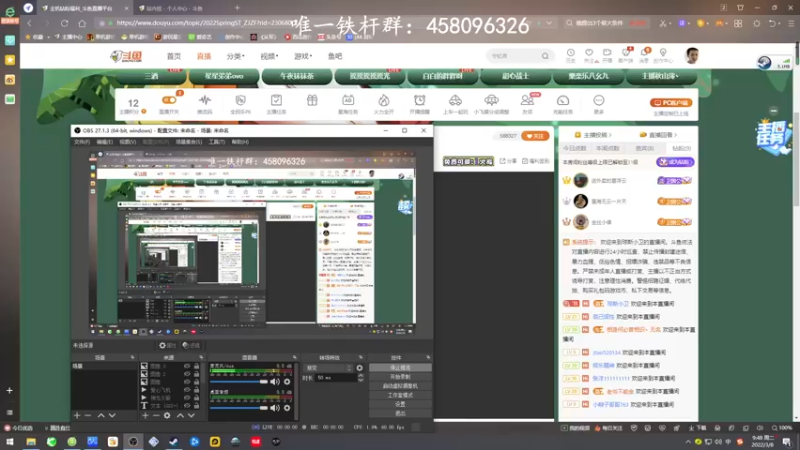800x450 pixels.
Task: Click the gift box icon in streamer toolbar
Action: tap(312, 100)
